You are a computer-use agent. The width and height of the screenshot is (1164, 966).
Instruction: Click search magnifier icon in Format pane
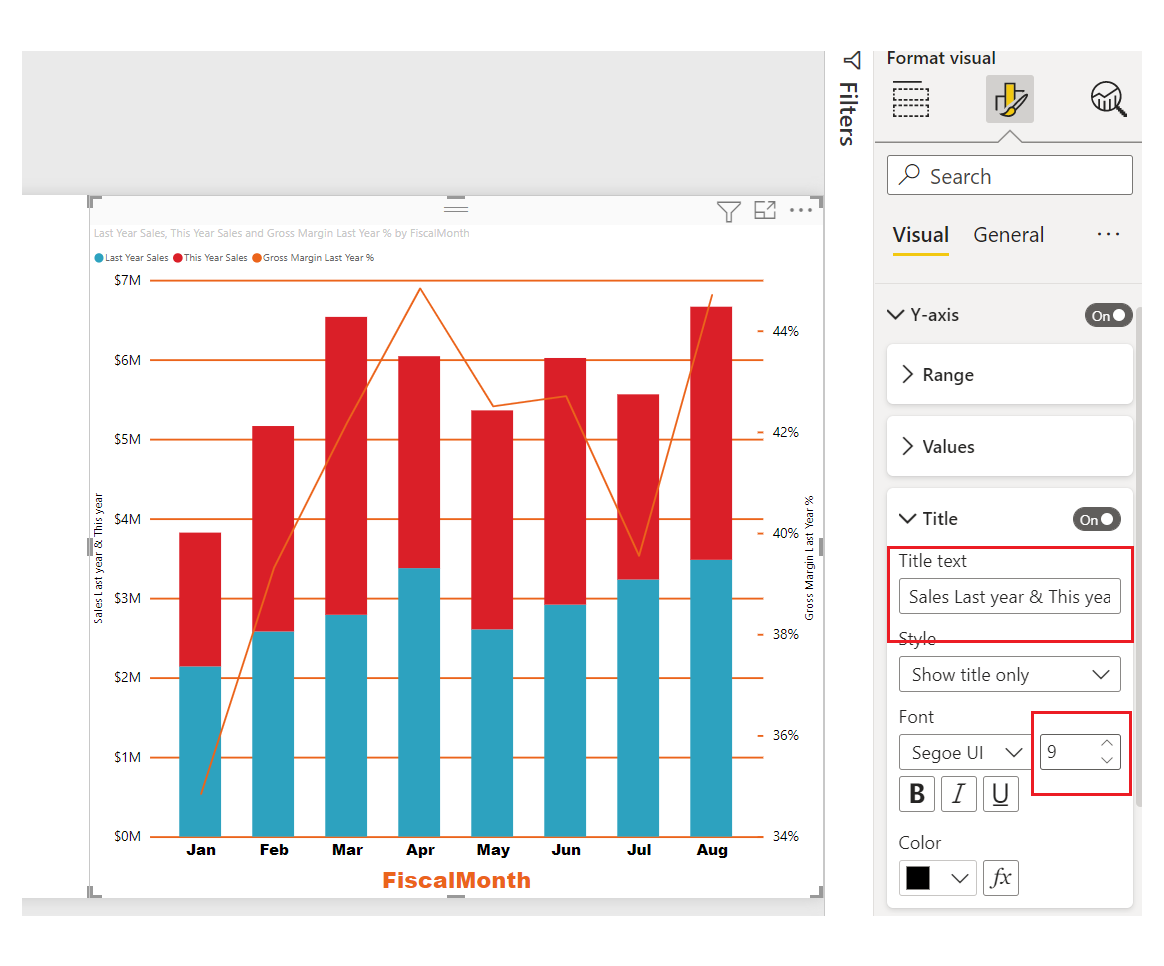pyautogui.click(x=909, y=175)
